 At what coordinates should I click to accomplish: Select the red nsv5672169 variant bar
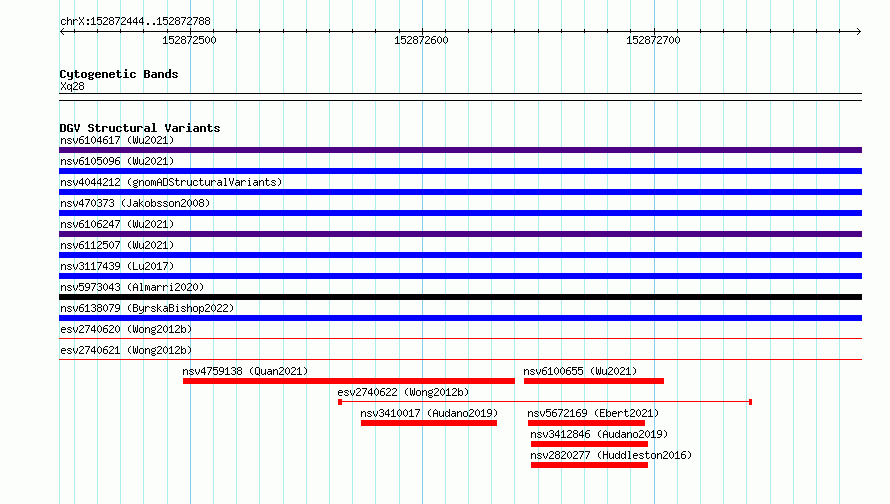(x=586, y=423)
